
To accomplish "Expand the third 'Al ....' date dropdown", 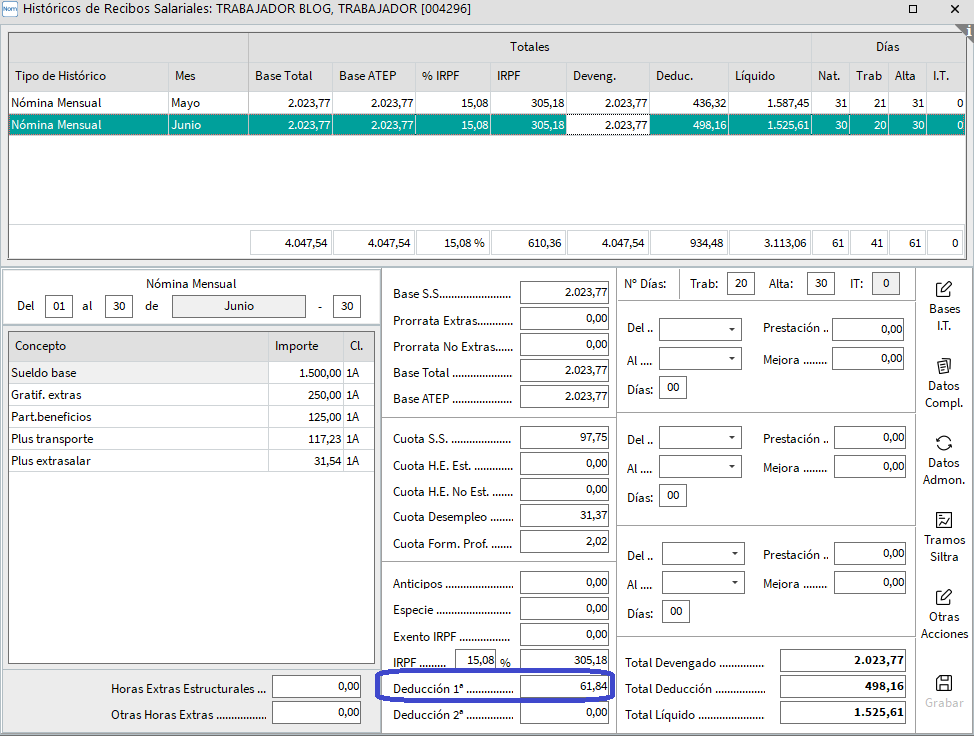I will (x=734, y=583).
